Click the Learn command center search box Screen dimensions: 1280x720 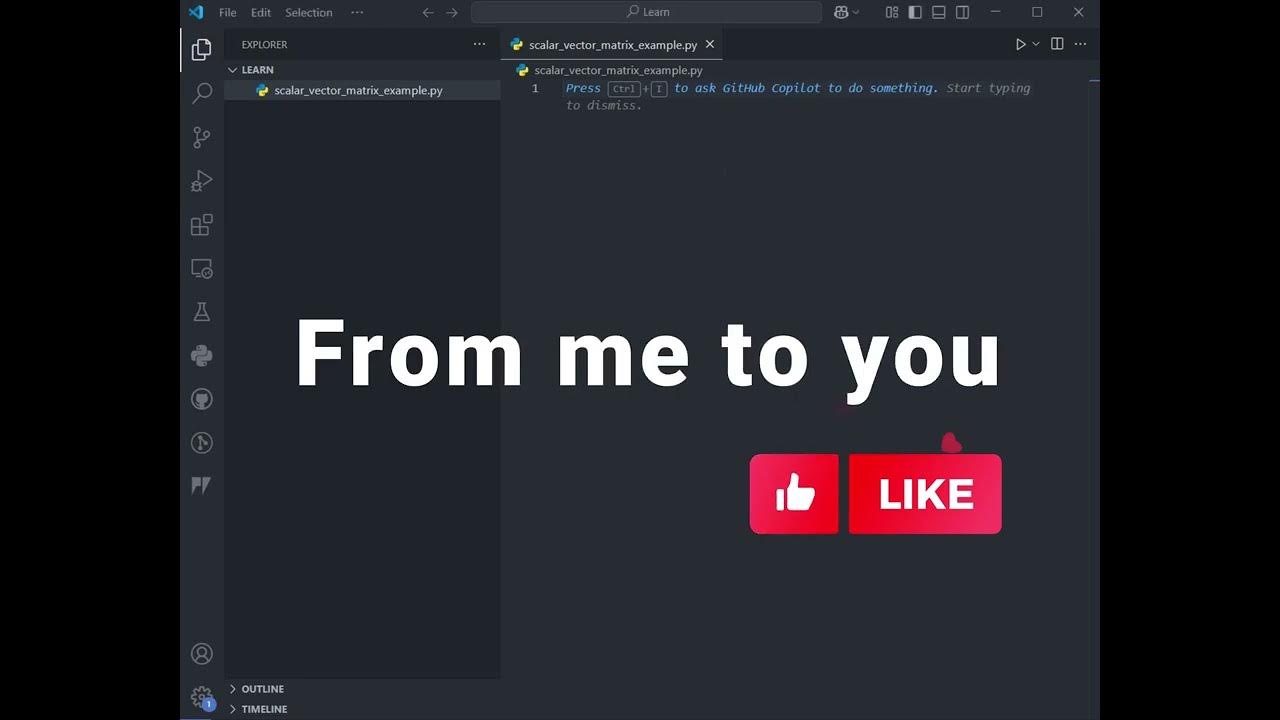pos(646,12)
